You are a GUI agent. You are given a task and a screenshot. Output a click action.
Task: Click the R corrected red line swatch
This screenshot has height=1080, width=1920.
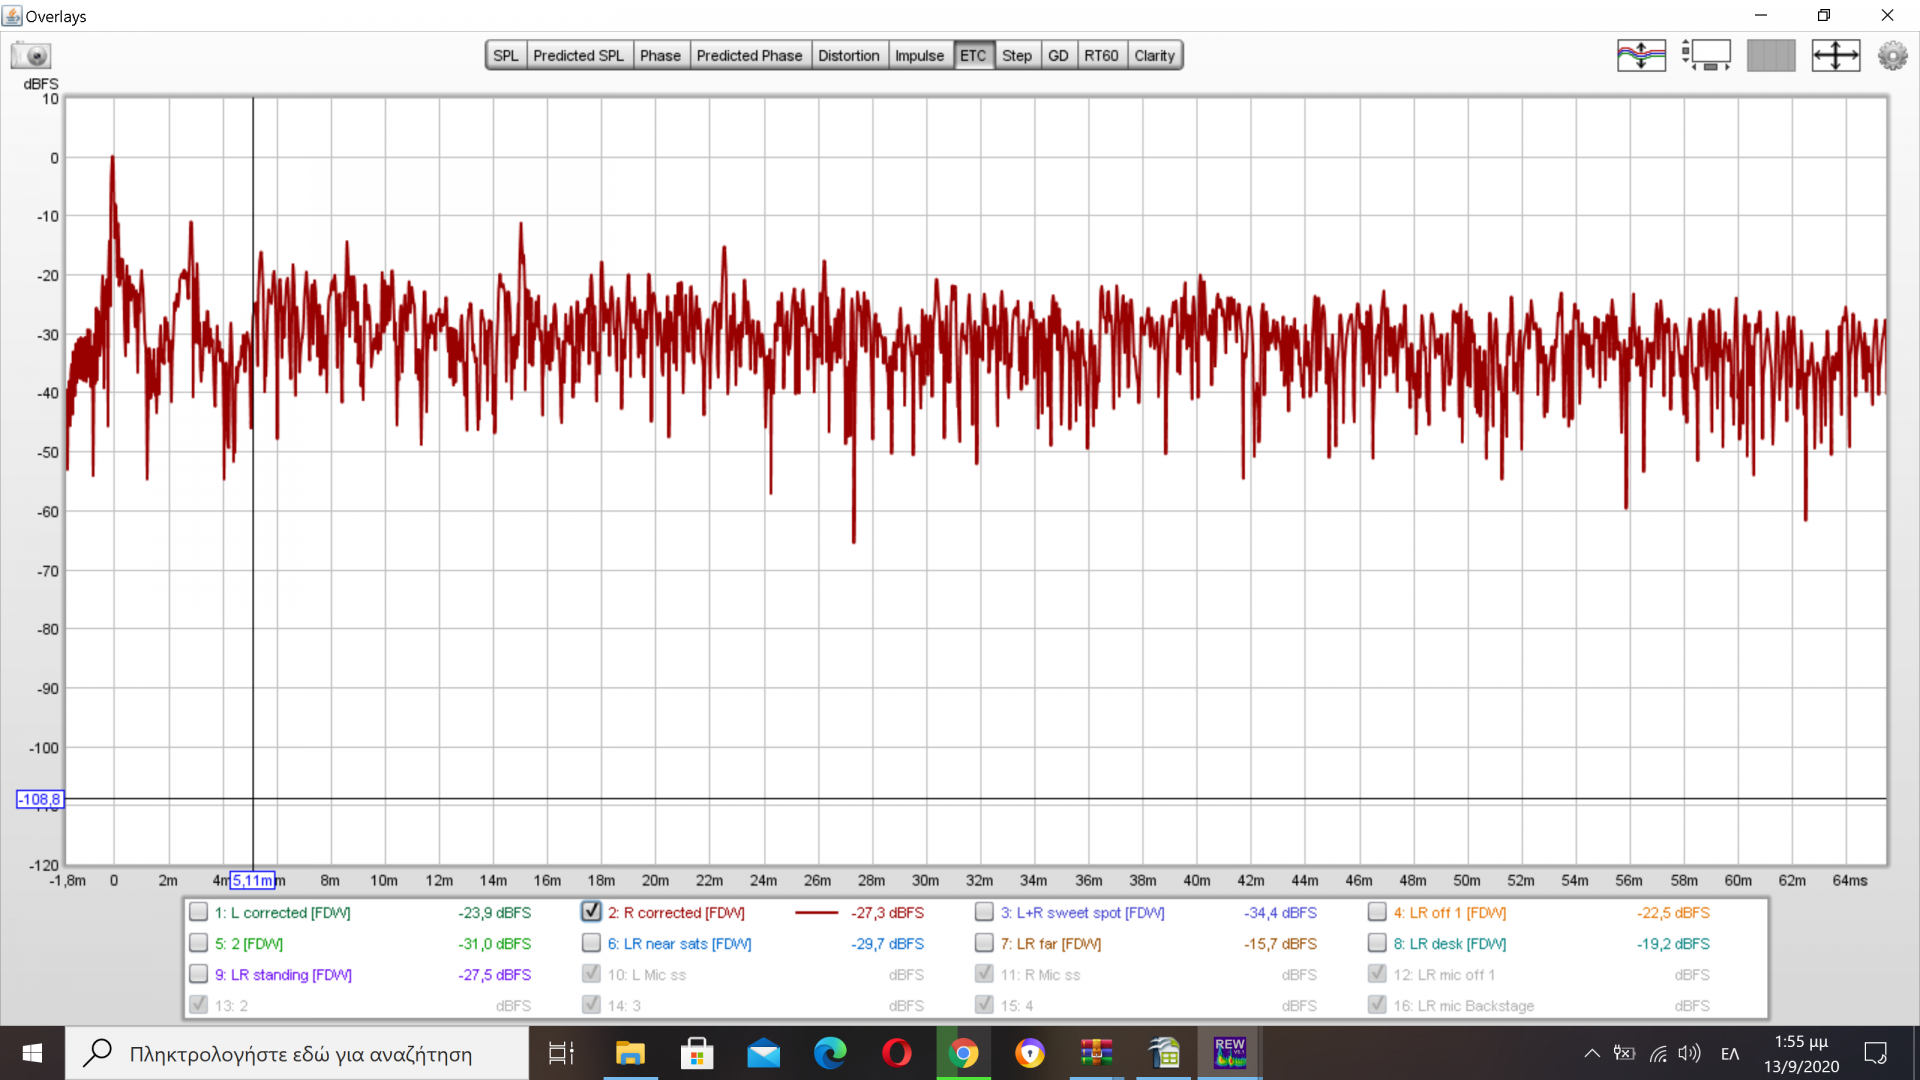[x=816, y=913]
